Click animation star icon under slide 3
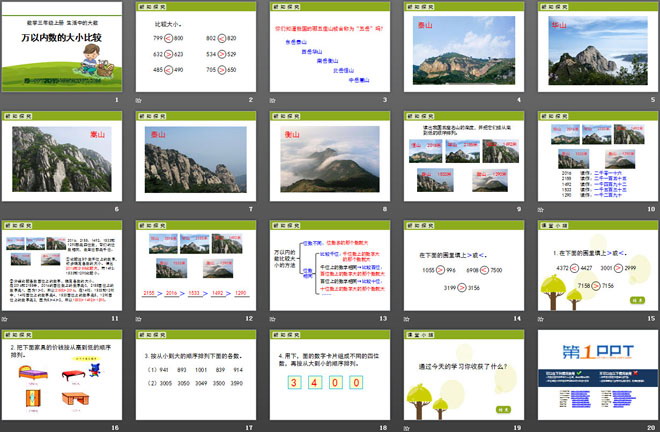660x432 pixels. tap(272, 100)
